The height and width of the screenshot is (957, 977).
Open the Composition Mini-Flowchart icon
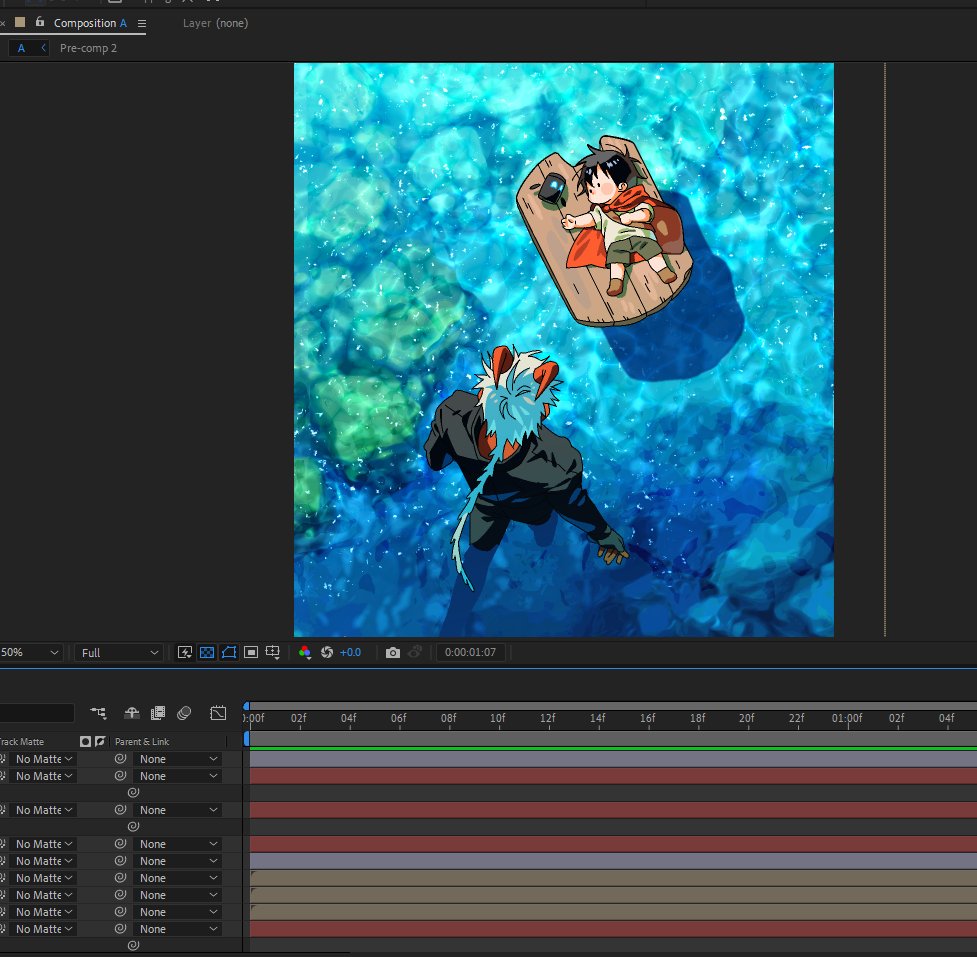coord(98,713)
